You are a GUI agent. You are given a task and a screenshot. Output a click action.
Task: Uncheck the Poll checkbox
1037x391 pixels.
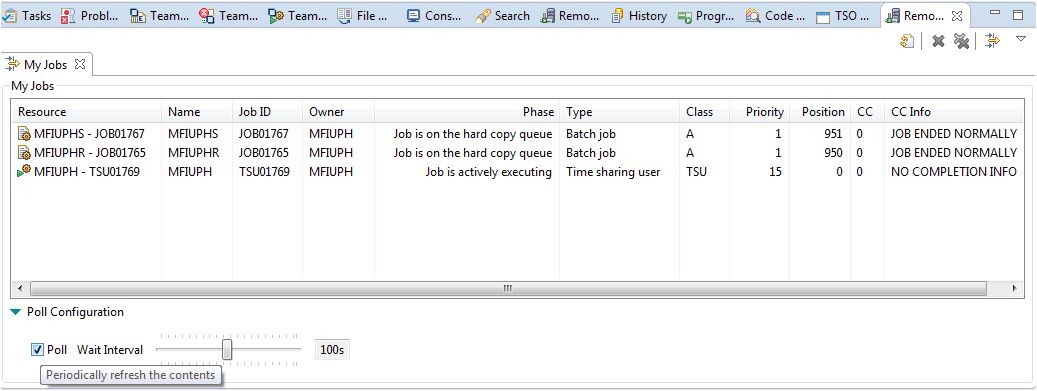click(x=37, y=349)
